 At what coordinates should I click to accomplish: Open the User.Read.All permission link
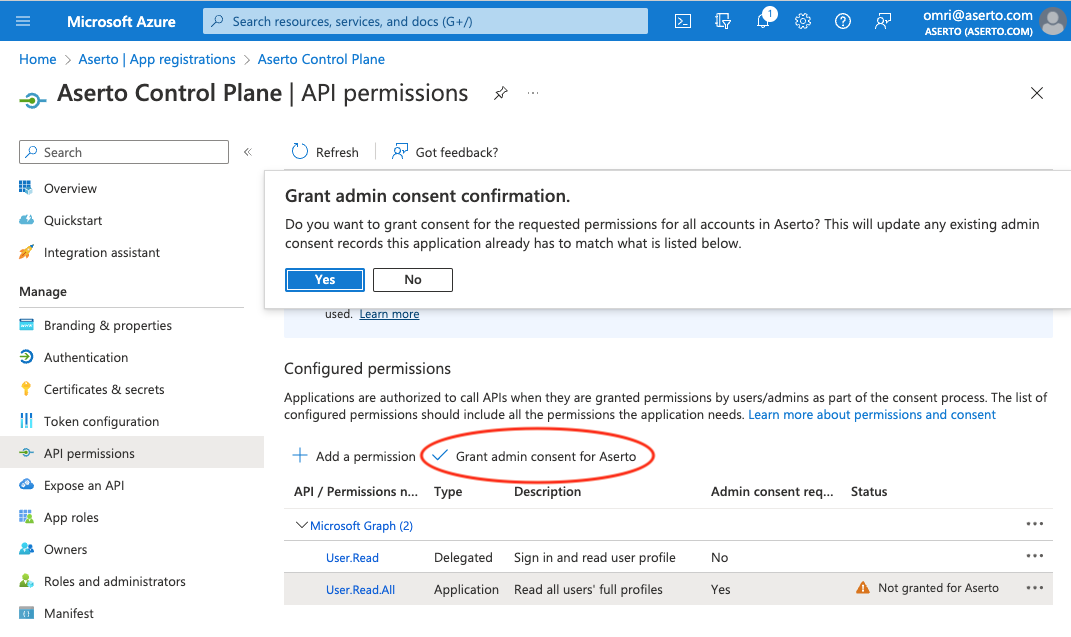[x=360, y=590]
